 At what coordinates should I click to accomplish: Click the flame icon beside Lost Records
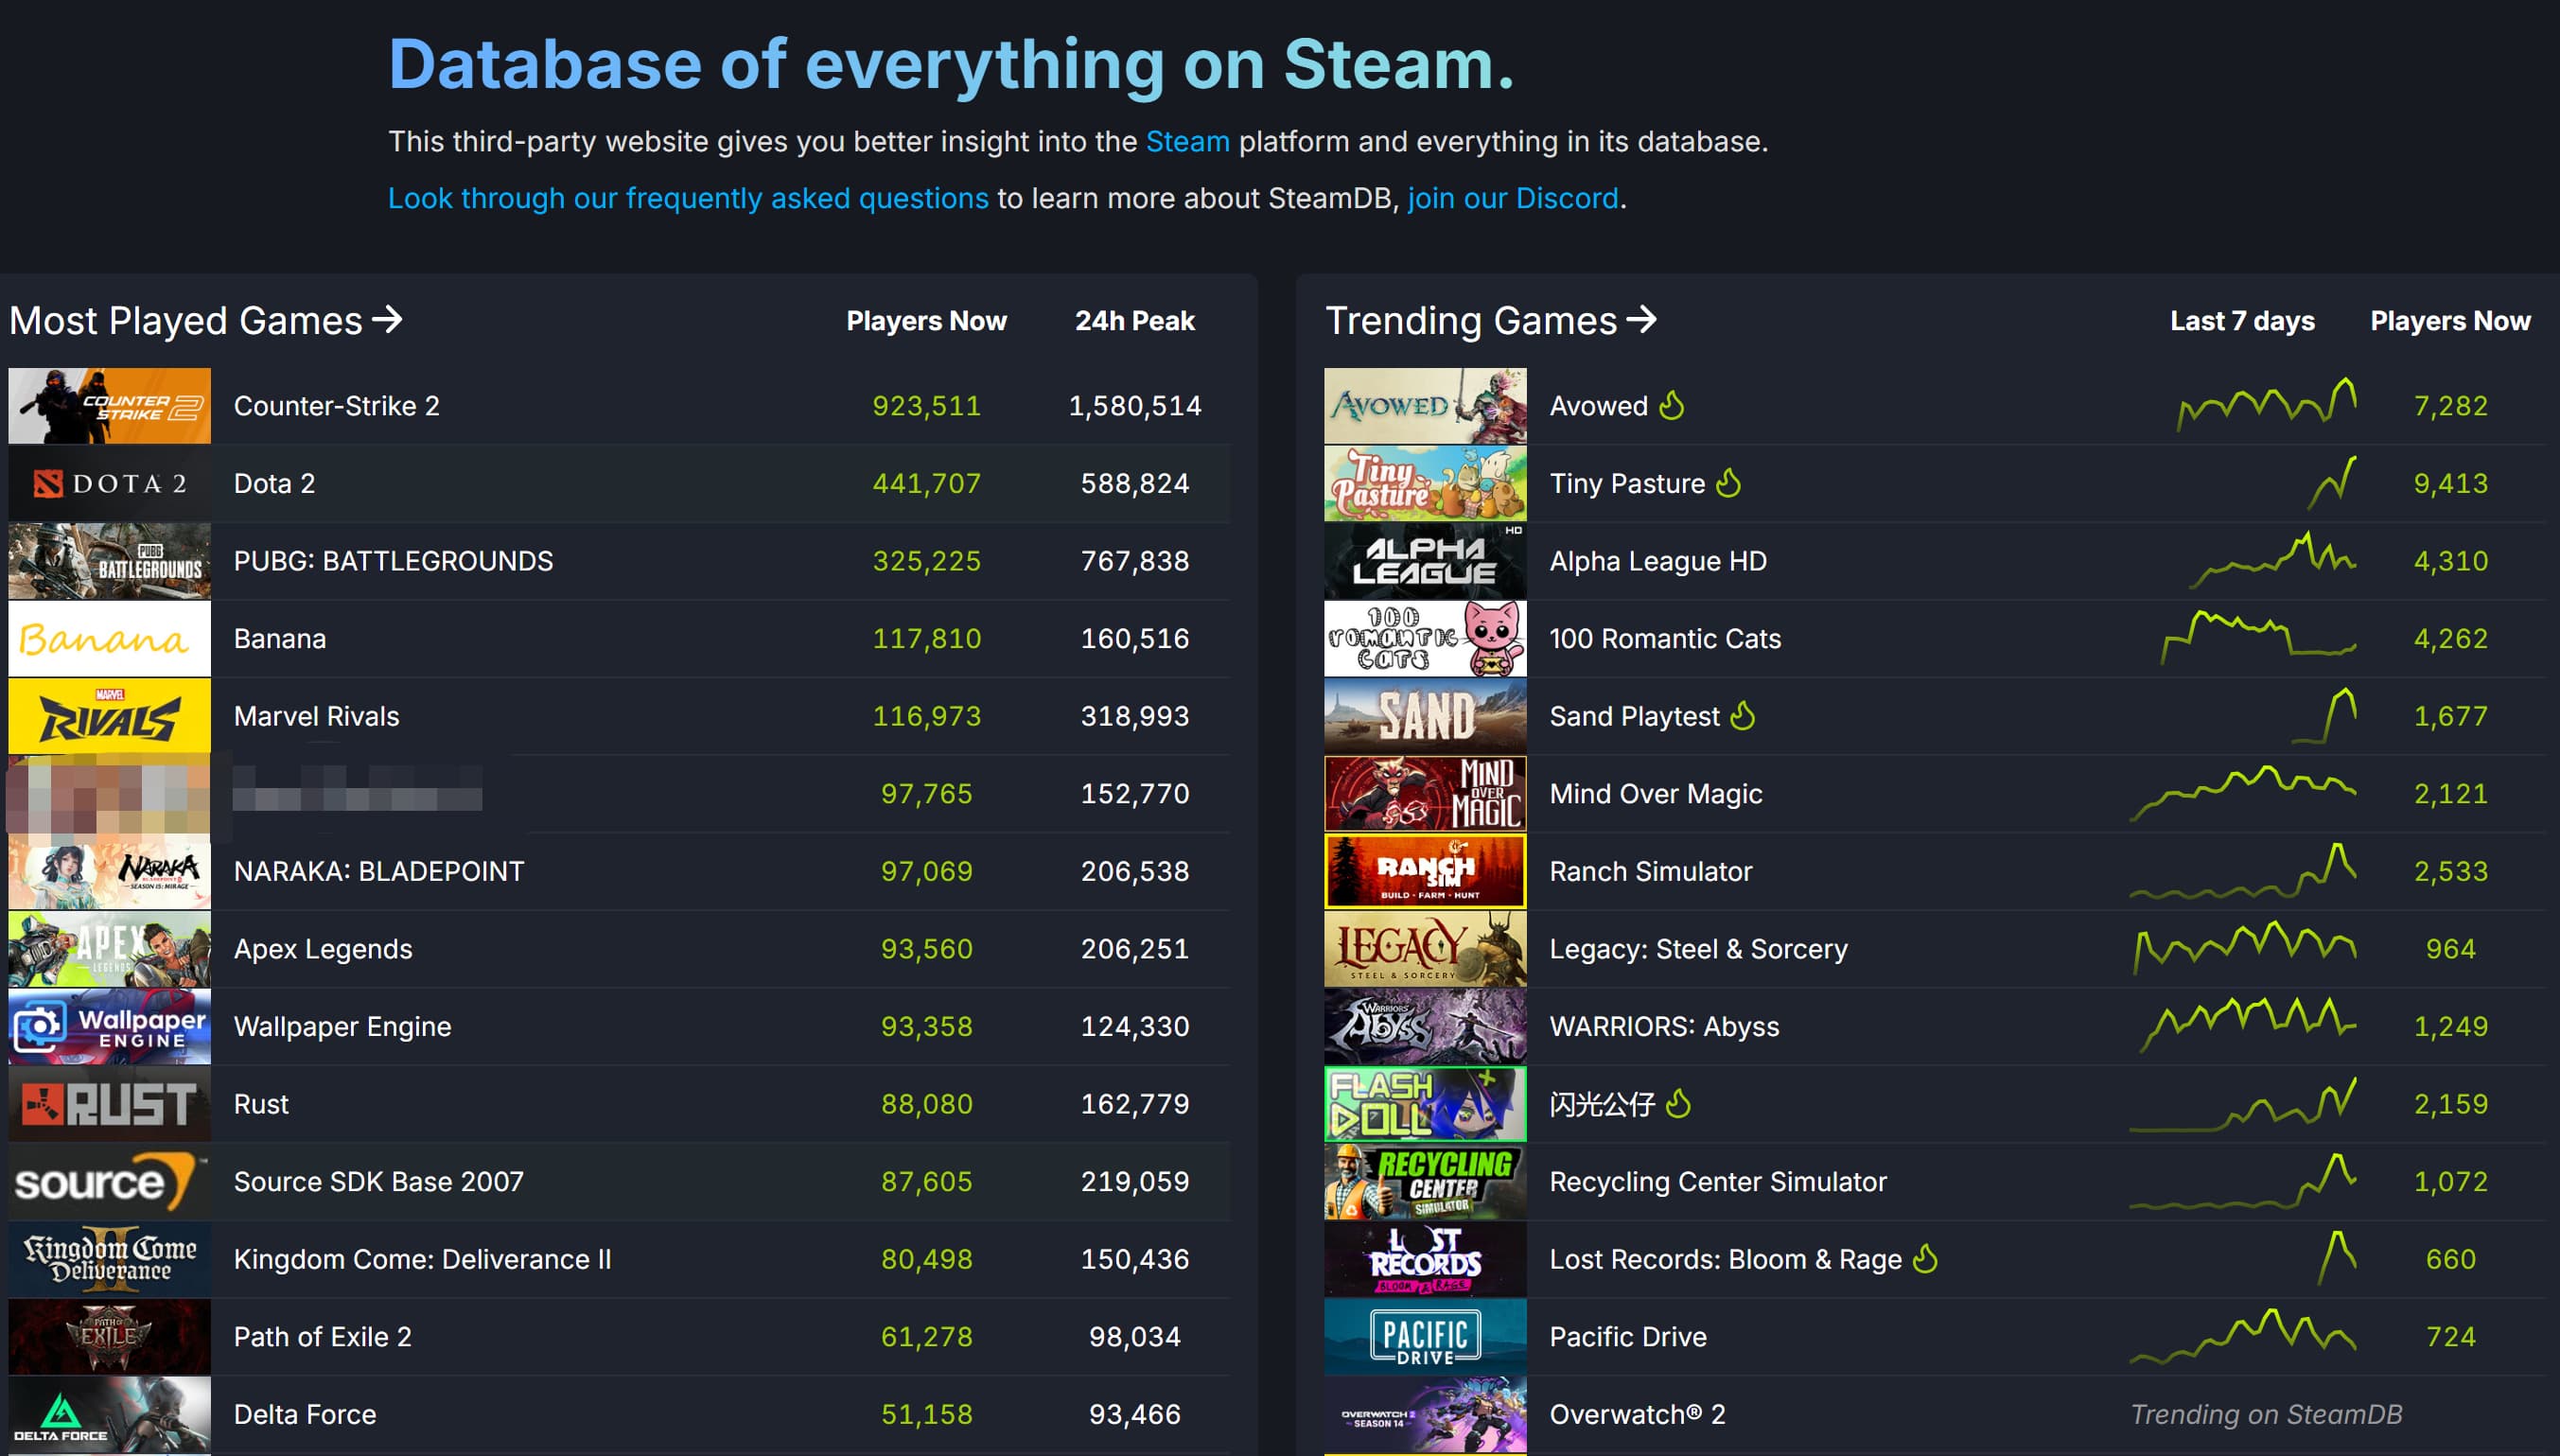tap(1925, 1259)
